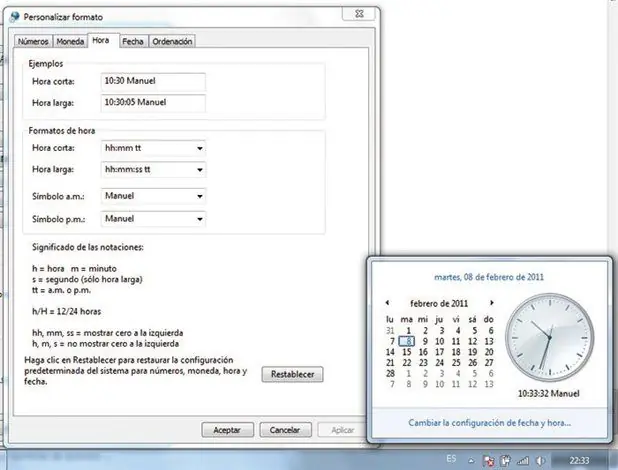The width and height of the screenshot is (618, 470).
Task: Select day 12 in second calendar row
Action: pyautogui.click(x=473, y=341)
